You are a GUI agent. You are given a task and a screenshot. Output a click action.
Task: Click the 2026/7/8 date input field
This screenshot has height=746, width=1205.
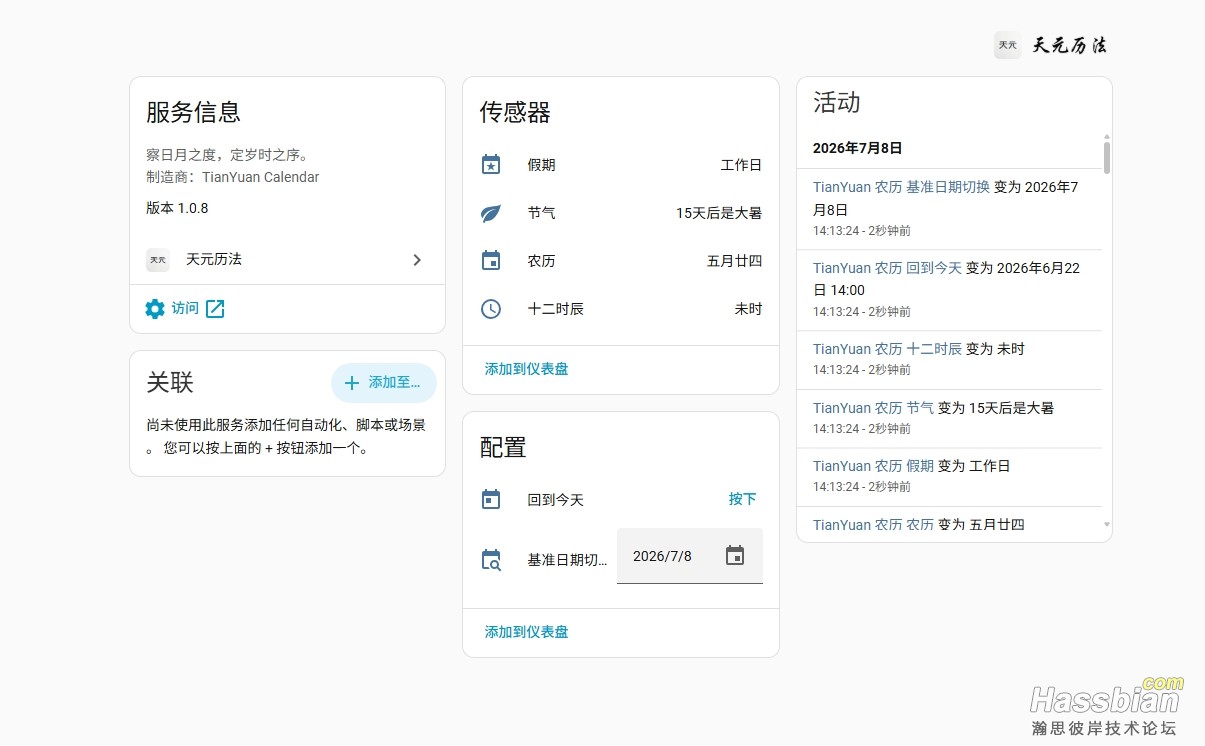pos(690,556)
